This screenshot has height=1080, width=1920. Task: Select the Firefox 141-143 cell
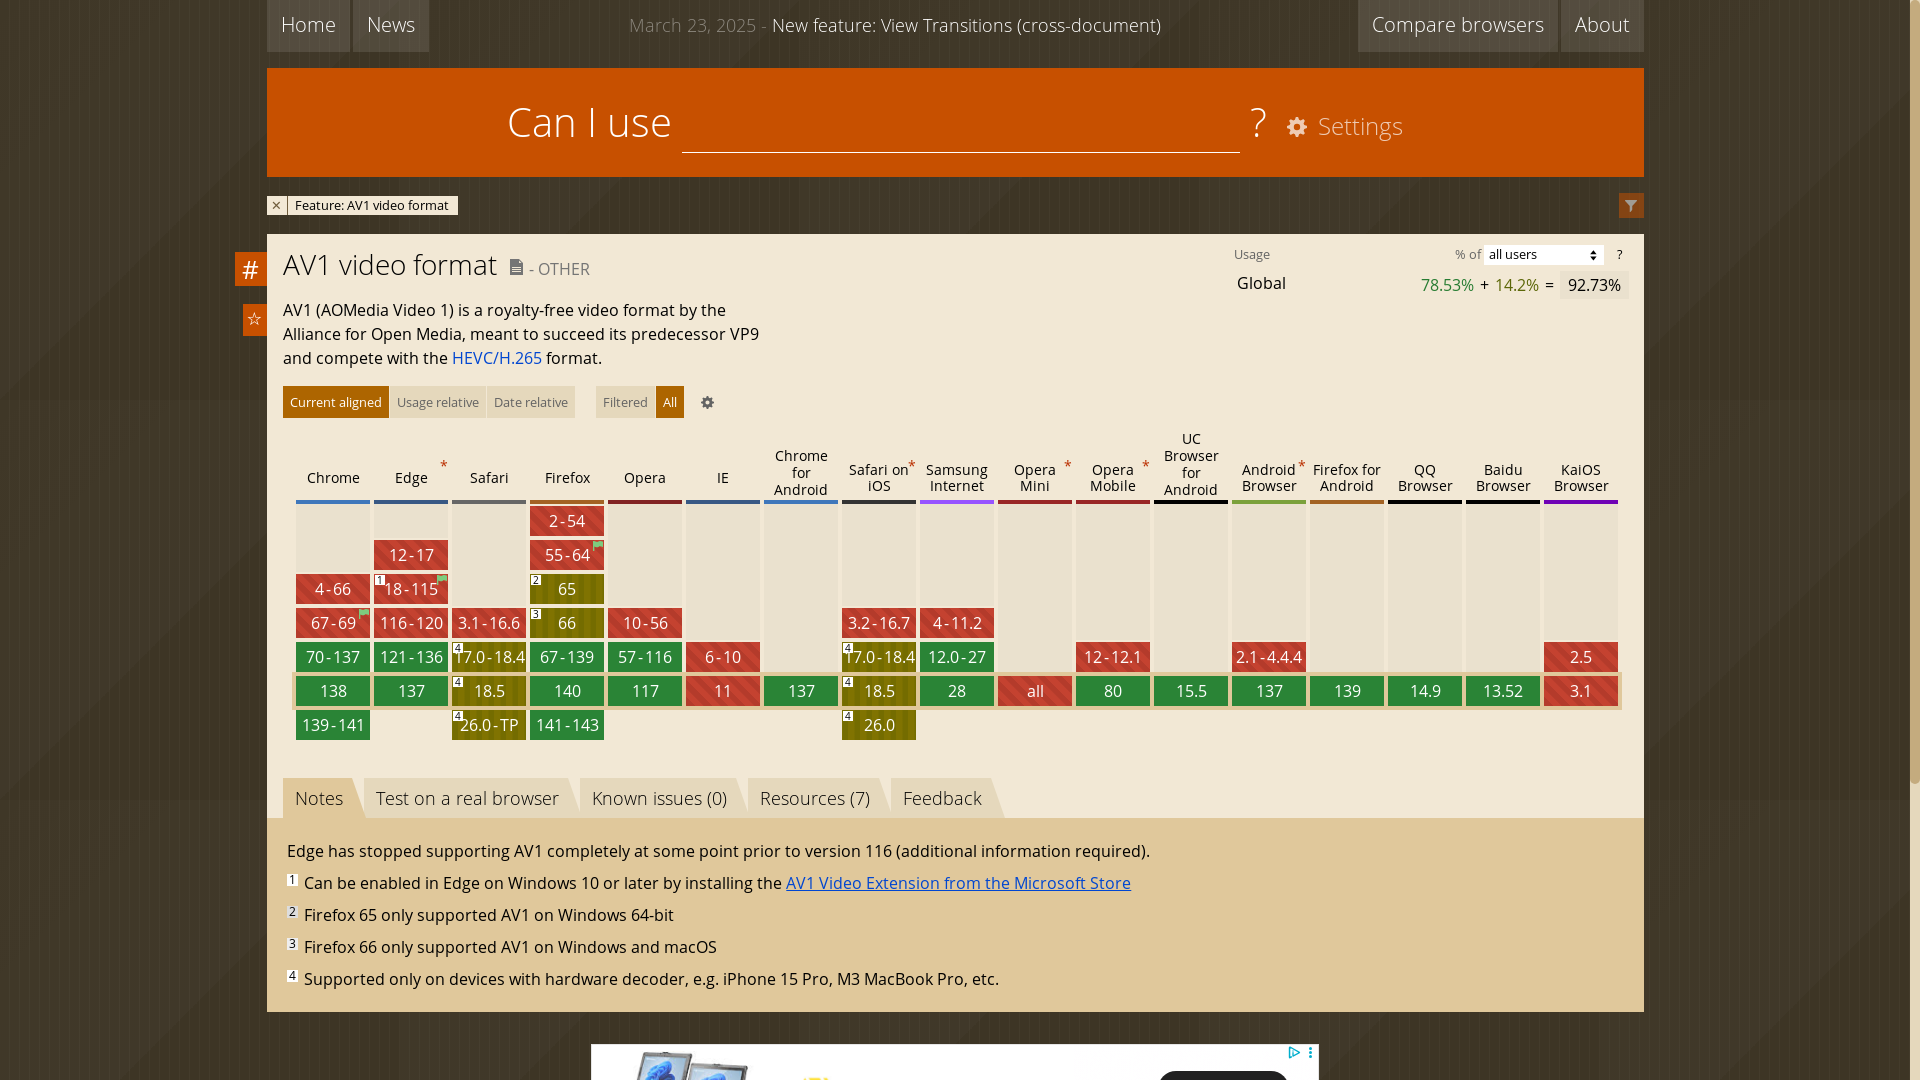(567, 725)
